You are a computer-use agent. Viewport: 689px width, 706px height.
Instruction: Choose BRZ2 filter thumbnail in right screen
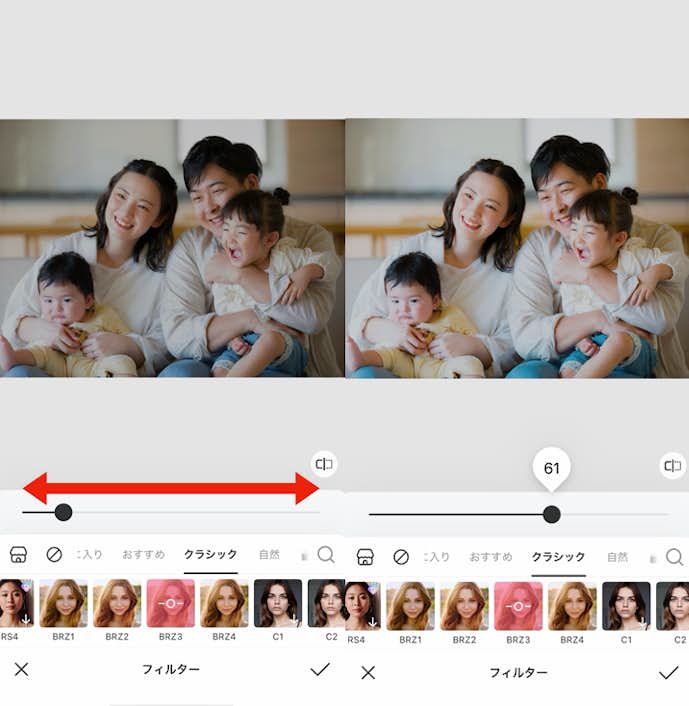click(x=464, y=606)
